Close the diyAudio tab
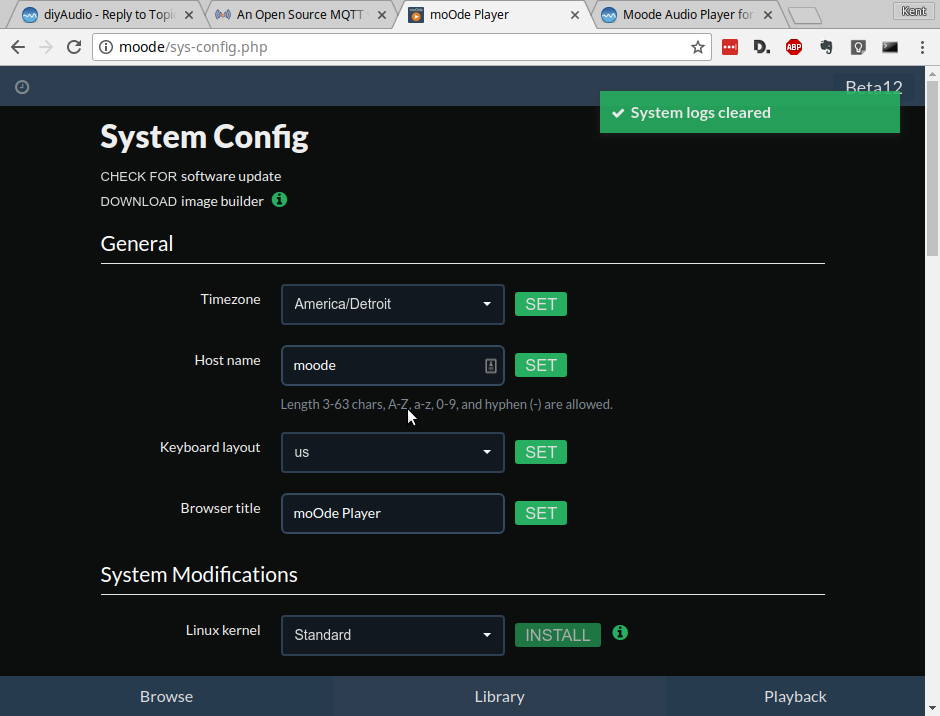Image resolution: width=940 pixels, height=716 pixels. click(189, 15)
